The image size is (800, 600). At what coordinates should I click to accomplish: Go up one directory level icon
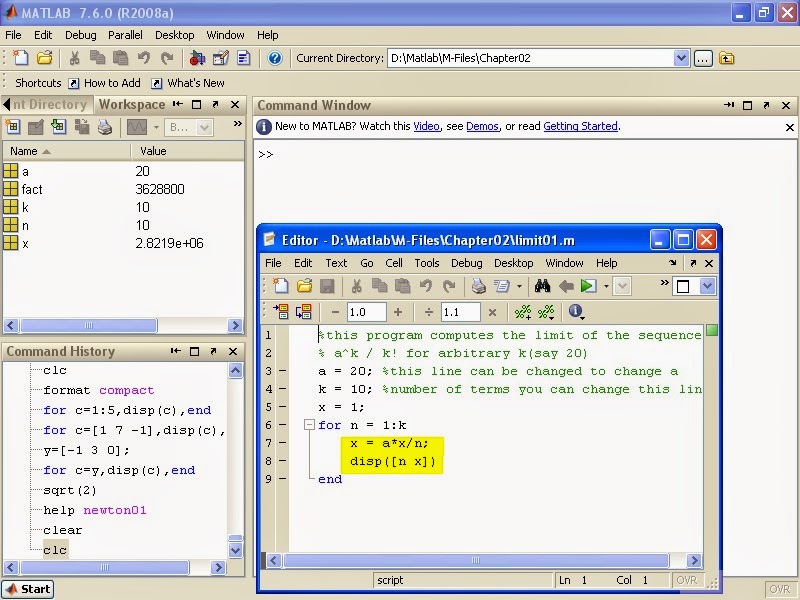[x=727, y=58]
